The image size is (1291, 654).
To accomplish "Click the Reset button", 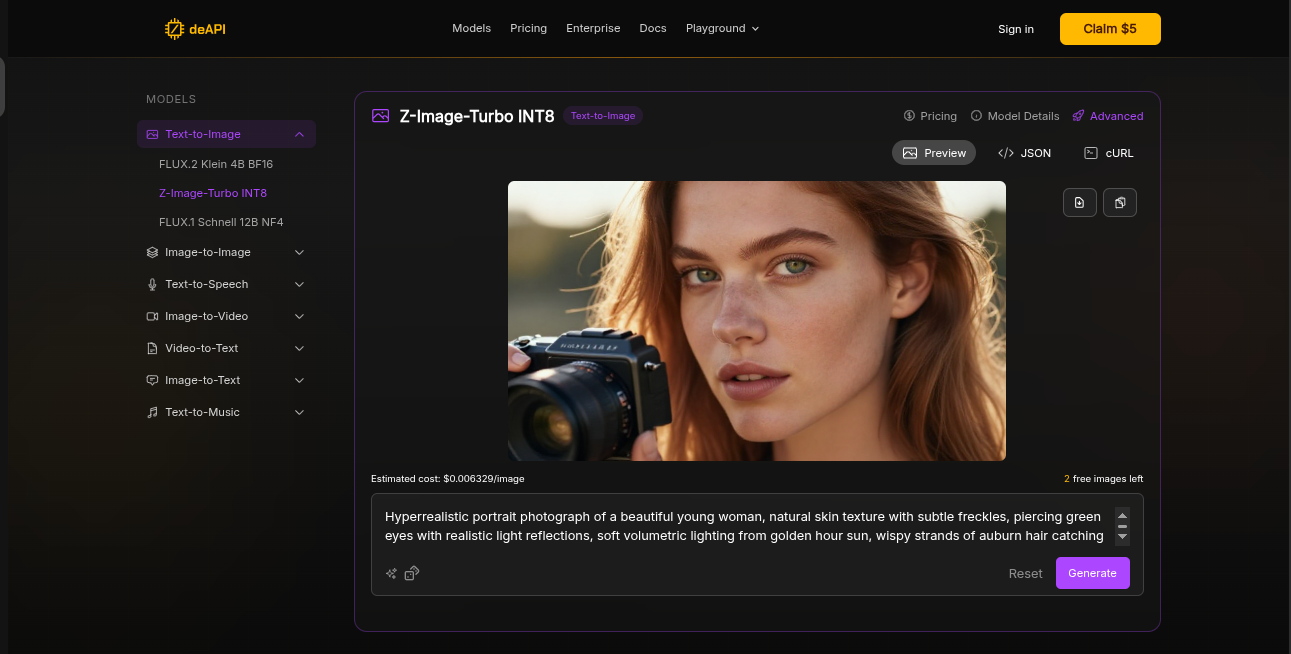I will [1025, 574].
